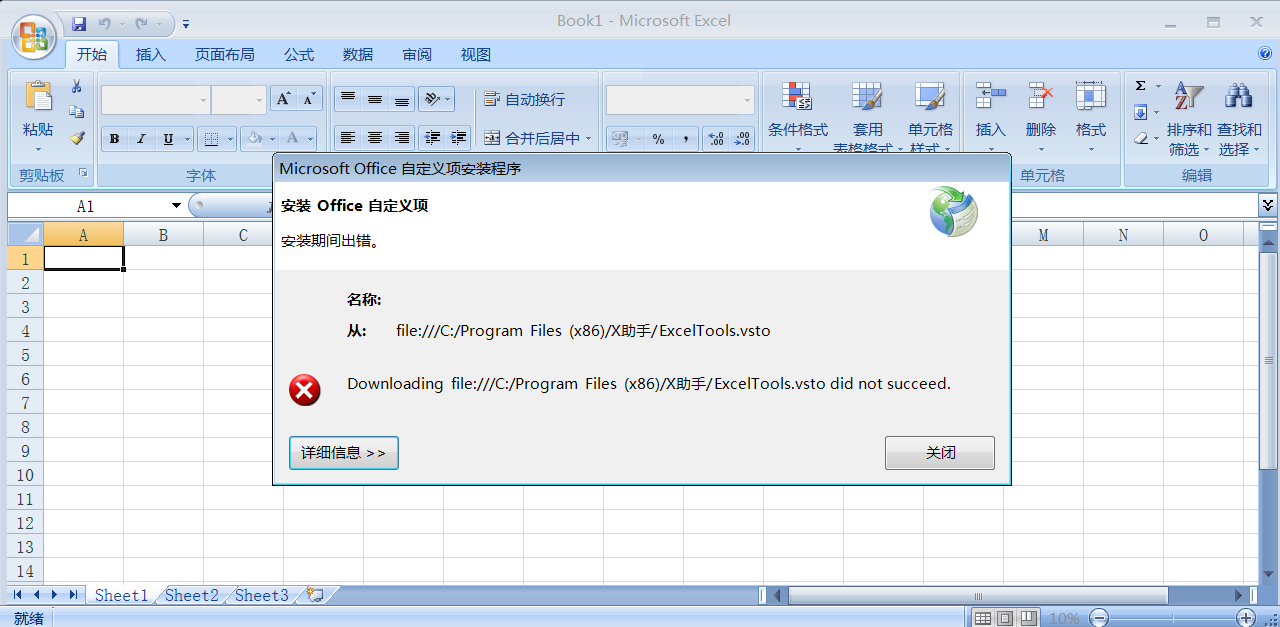Open Excel Help question mark icon
Image resolution: width=1280 pixels, height=627 pixels.
coord(1265,54)
